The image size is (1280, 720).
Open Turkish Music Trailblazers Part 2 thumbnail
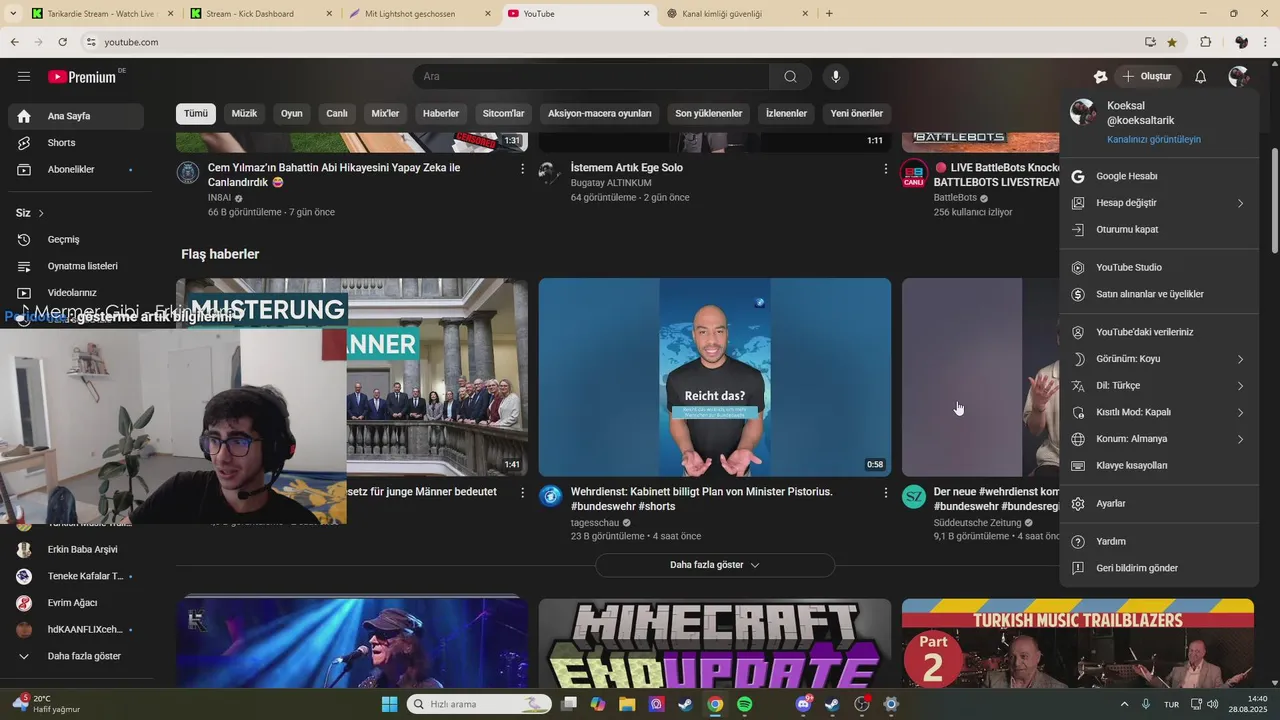[1078, 643]
